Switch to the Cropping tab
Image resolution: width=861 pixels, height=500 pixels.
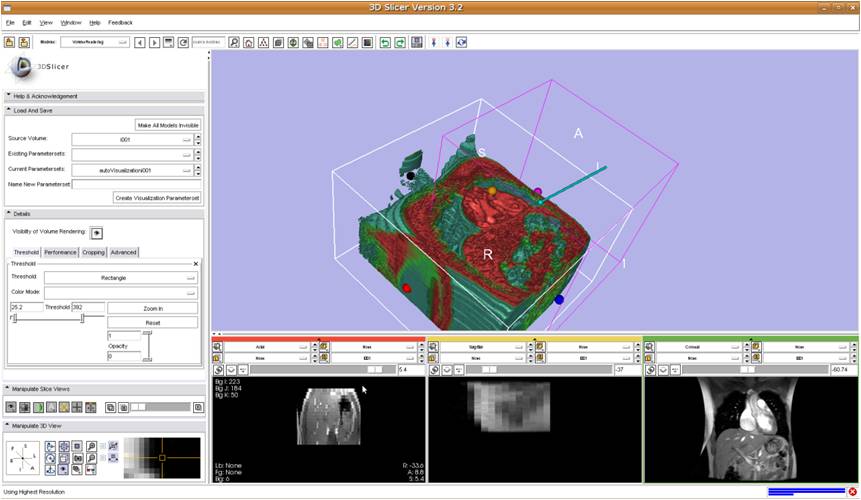93,252
